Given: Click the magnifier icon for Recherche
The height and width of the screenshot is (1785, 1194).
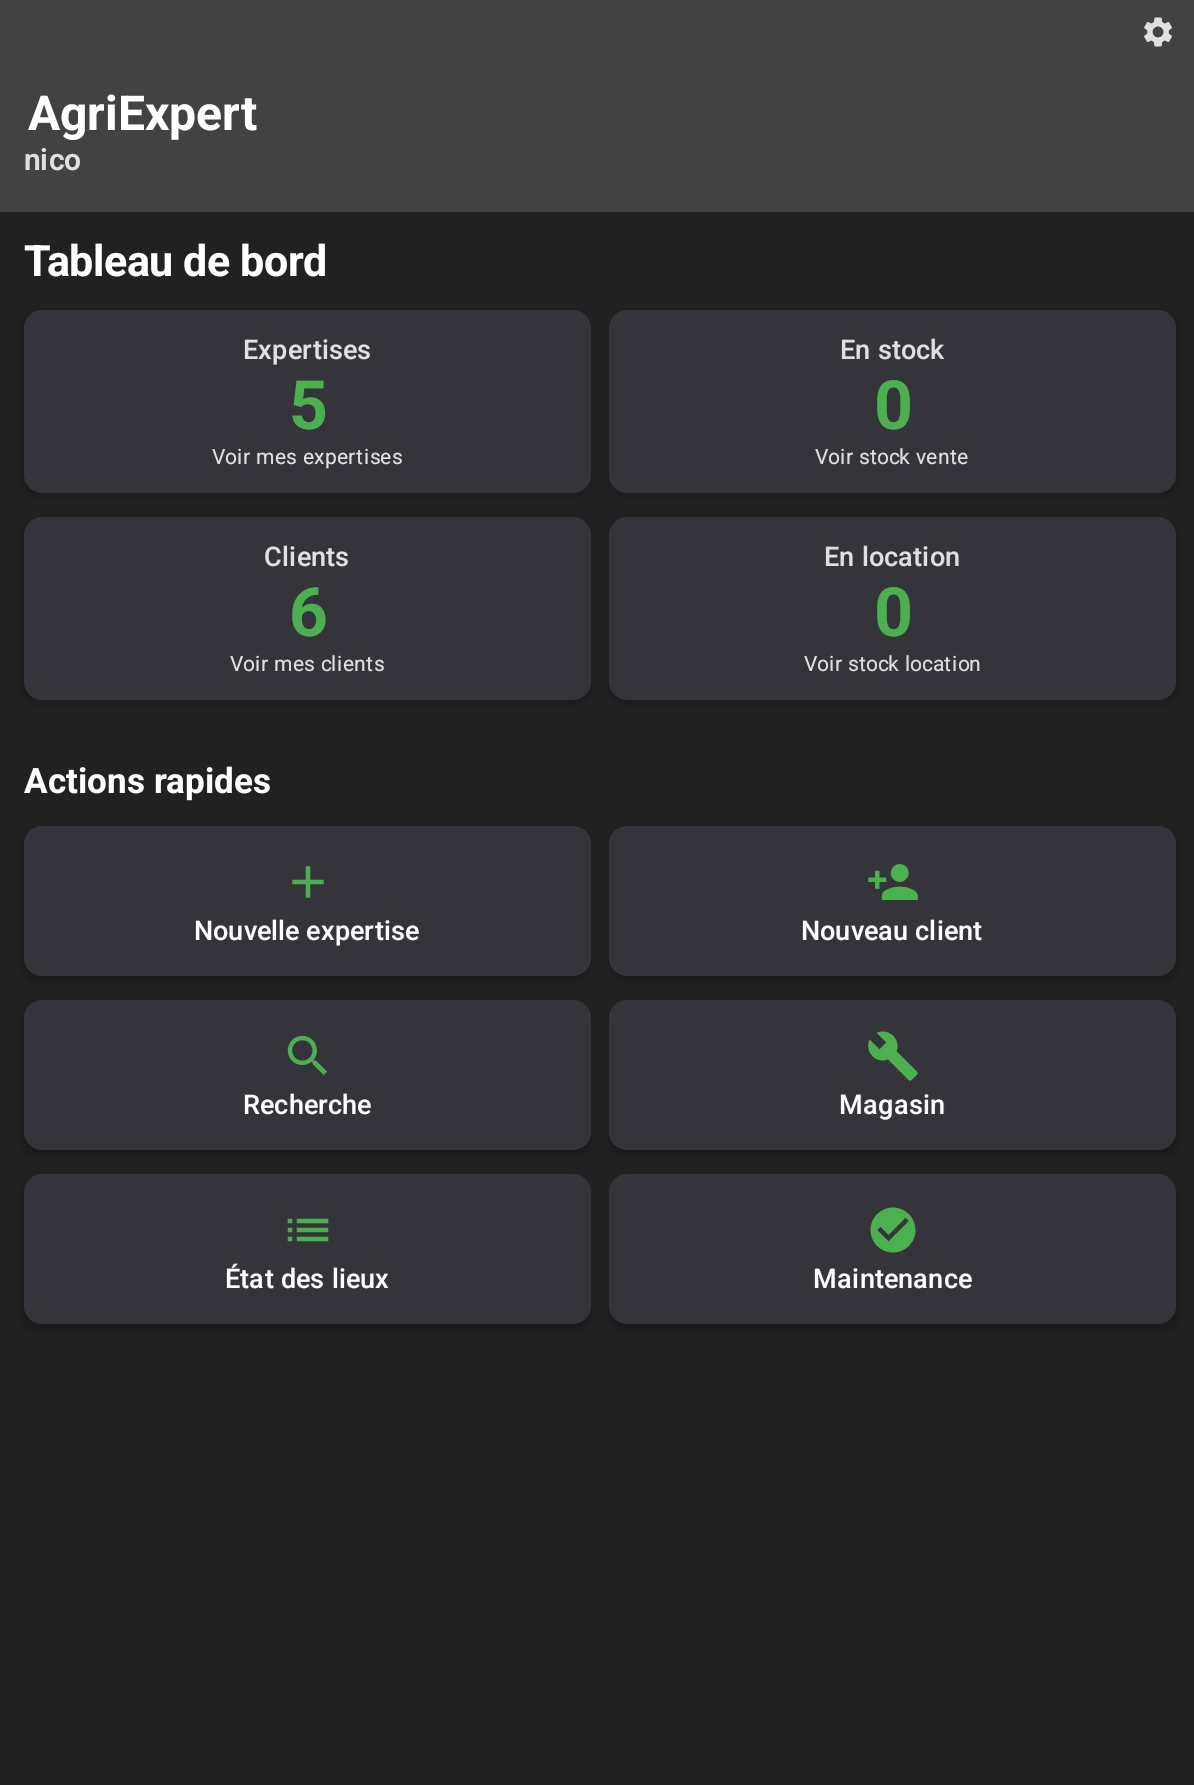Looking at the screenshot, I should coord(307,1056).
